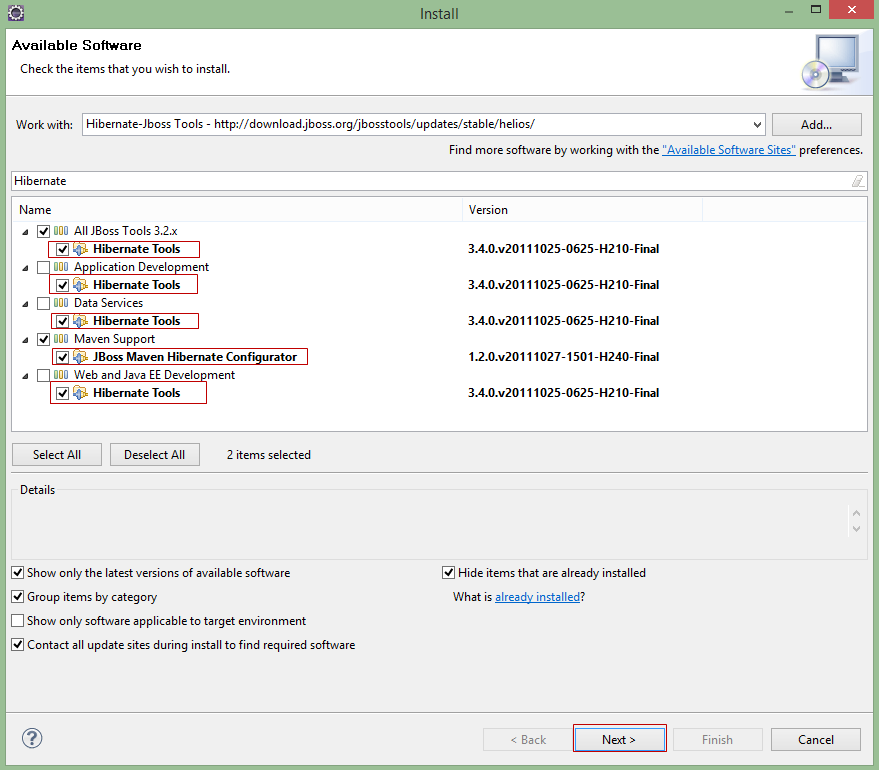Click the category icon beside Data Services

61,303
